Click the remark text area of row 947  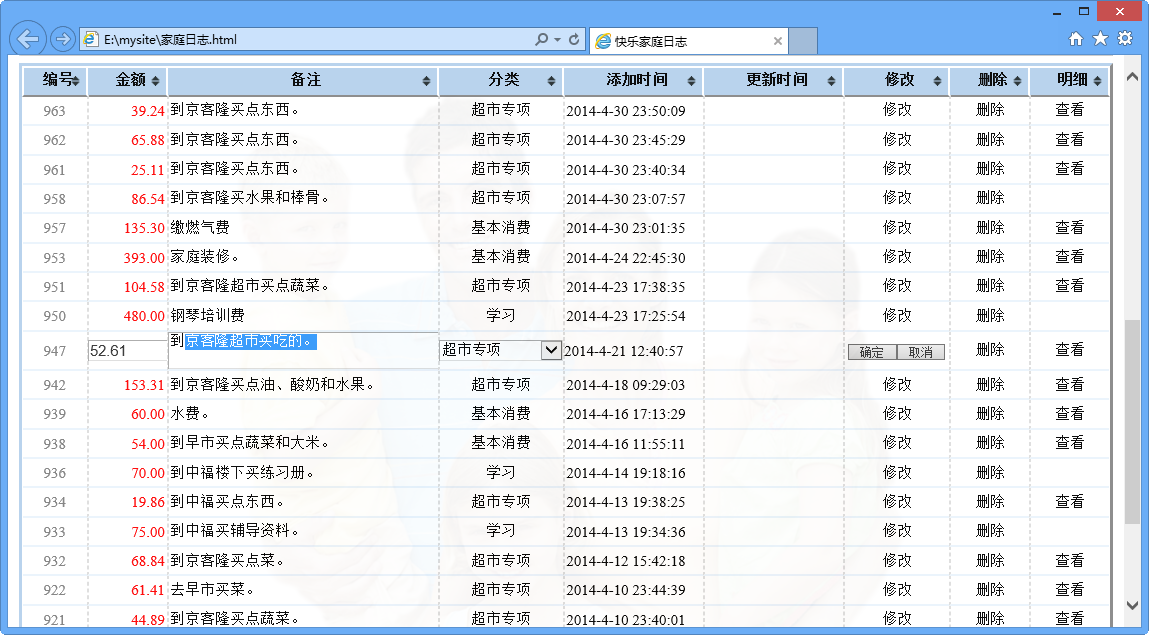(303, 350)
